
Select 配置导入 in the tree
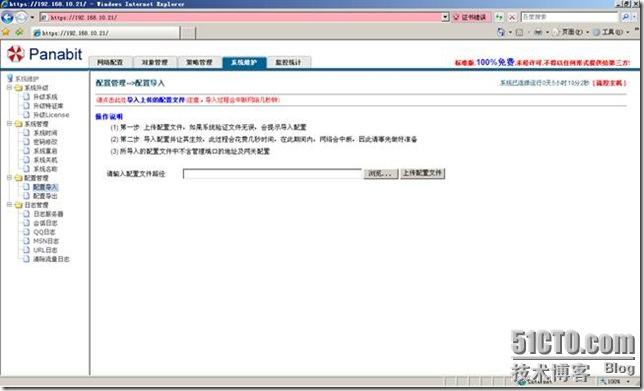tap(45, 187)
